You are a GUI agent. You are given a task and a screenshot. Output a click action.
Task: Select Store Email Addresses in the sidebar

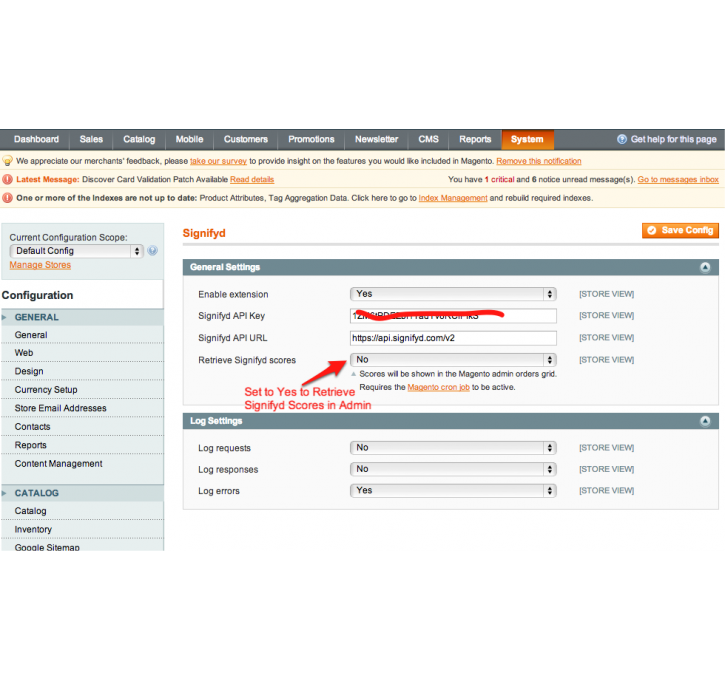[x=82, y=408]
